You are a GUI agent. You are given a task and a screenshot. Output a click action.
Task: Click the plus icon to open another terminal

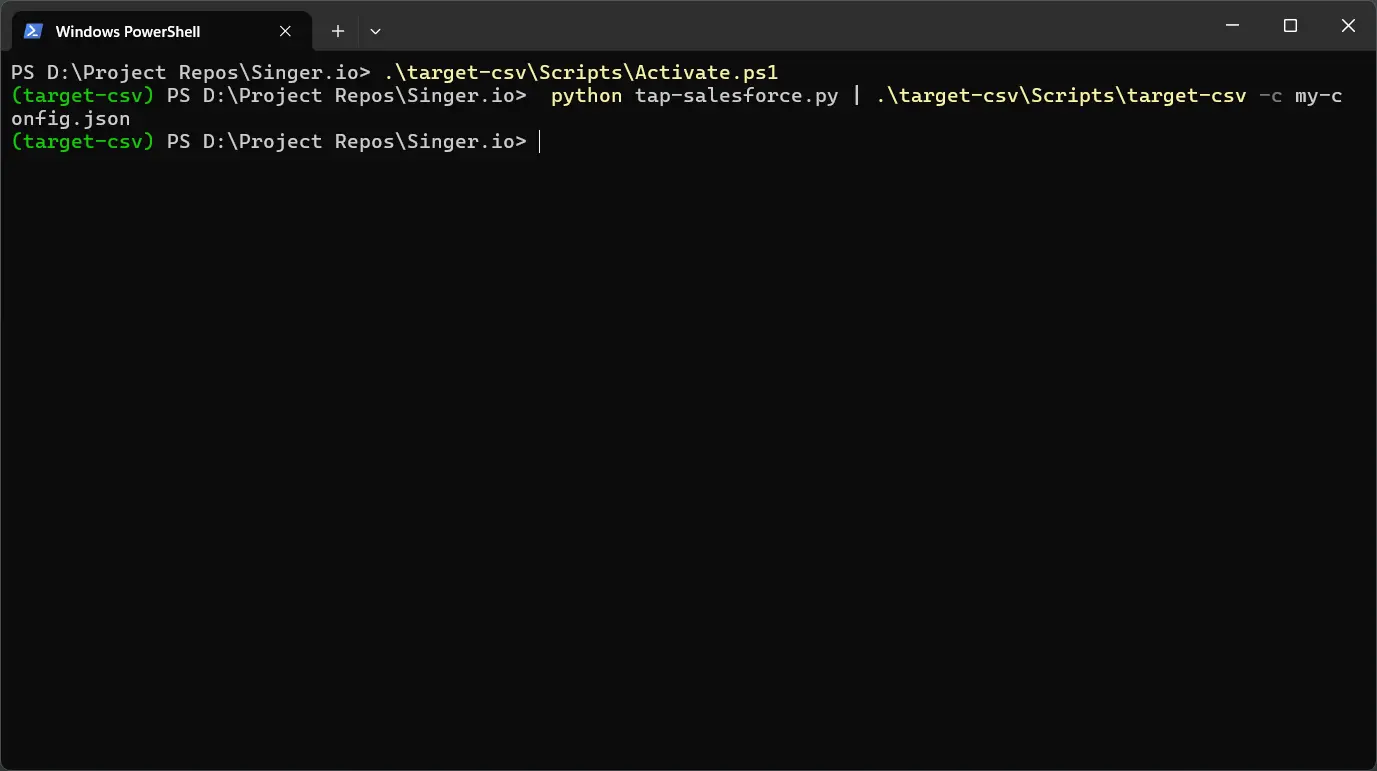pos(337,31)
